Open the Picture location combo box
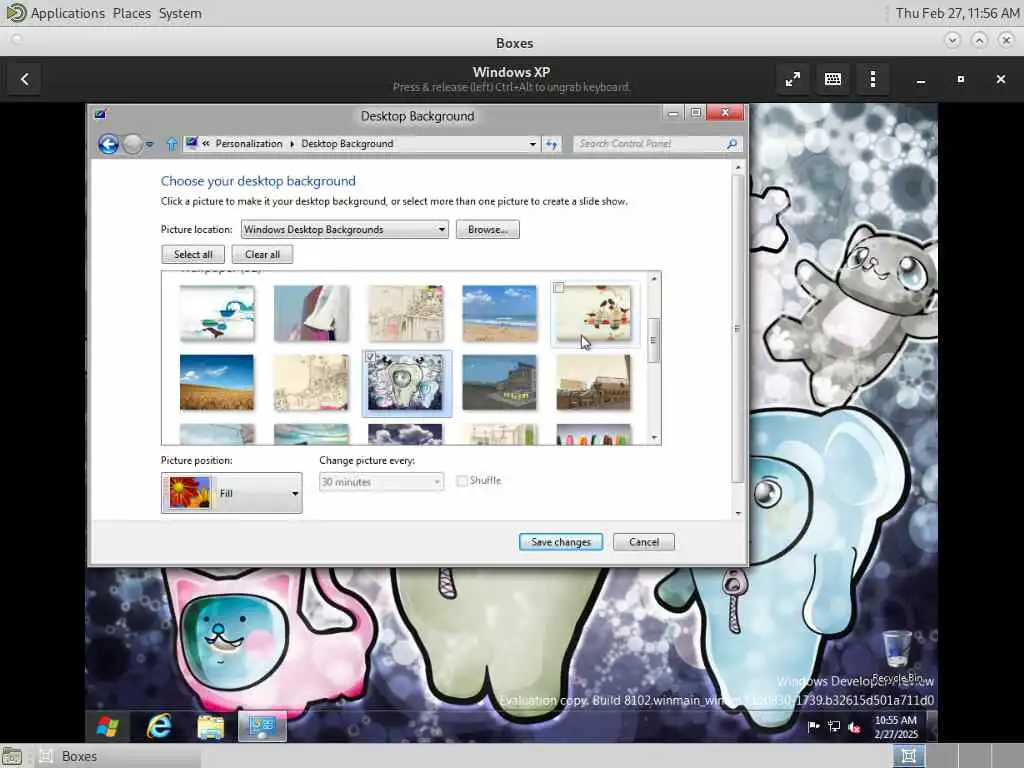This screenshot has width=1024, height=768. pos(344,229)
